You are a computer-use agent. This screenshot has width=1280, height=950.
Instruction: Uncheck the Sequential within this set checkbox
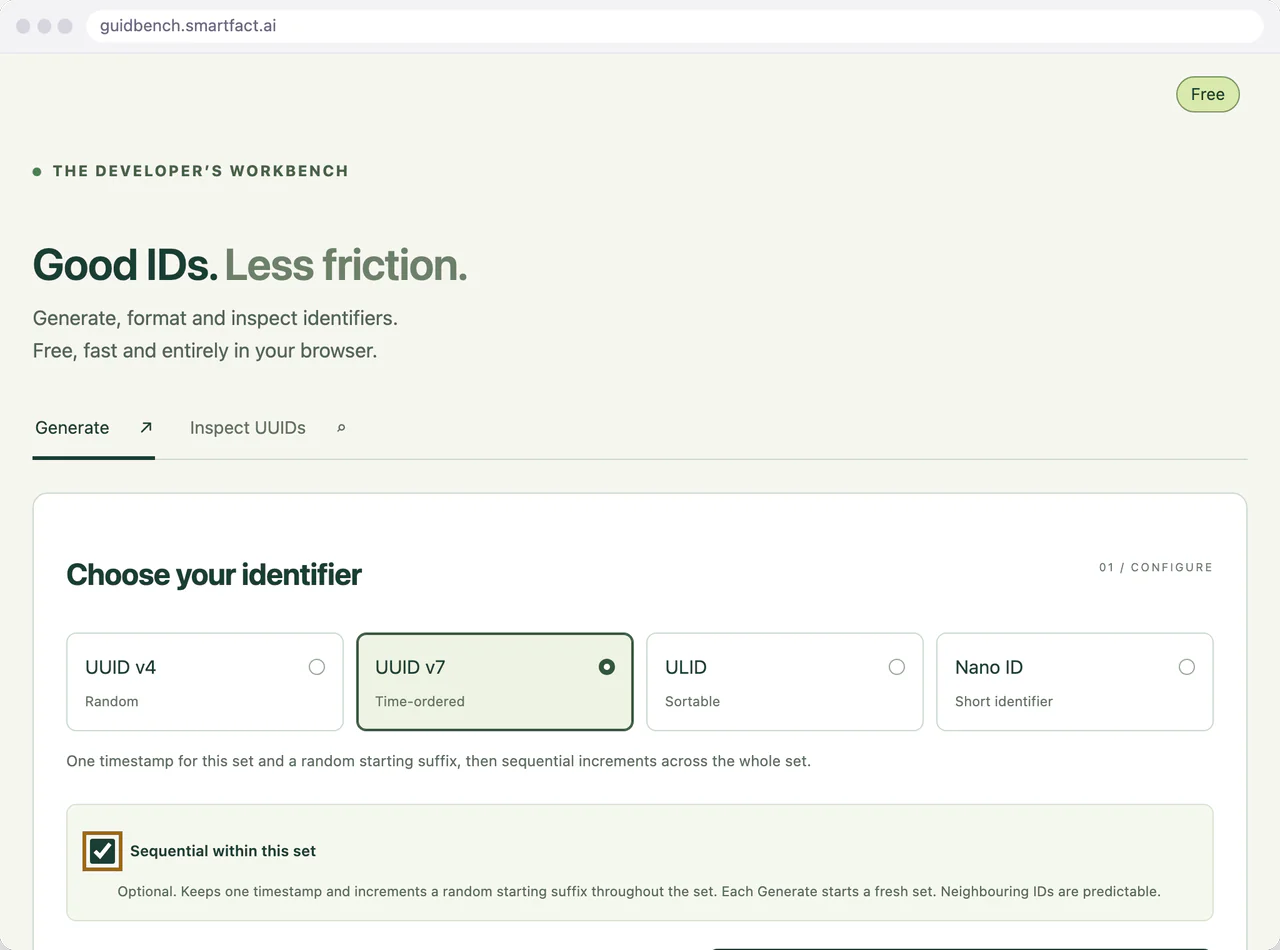tap(102, 851)
